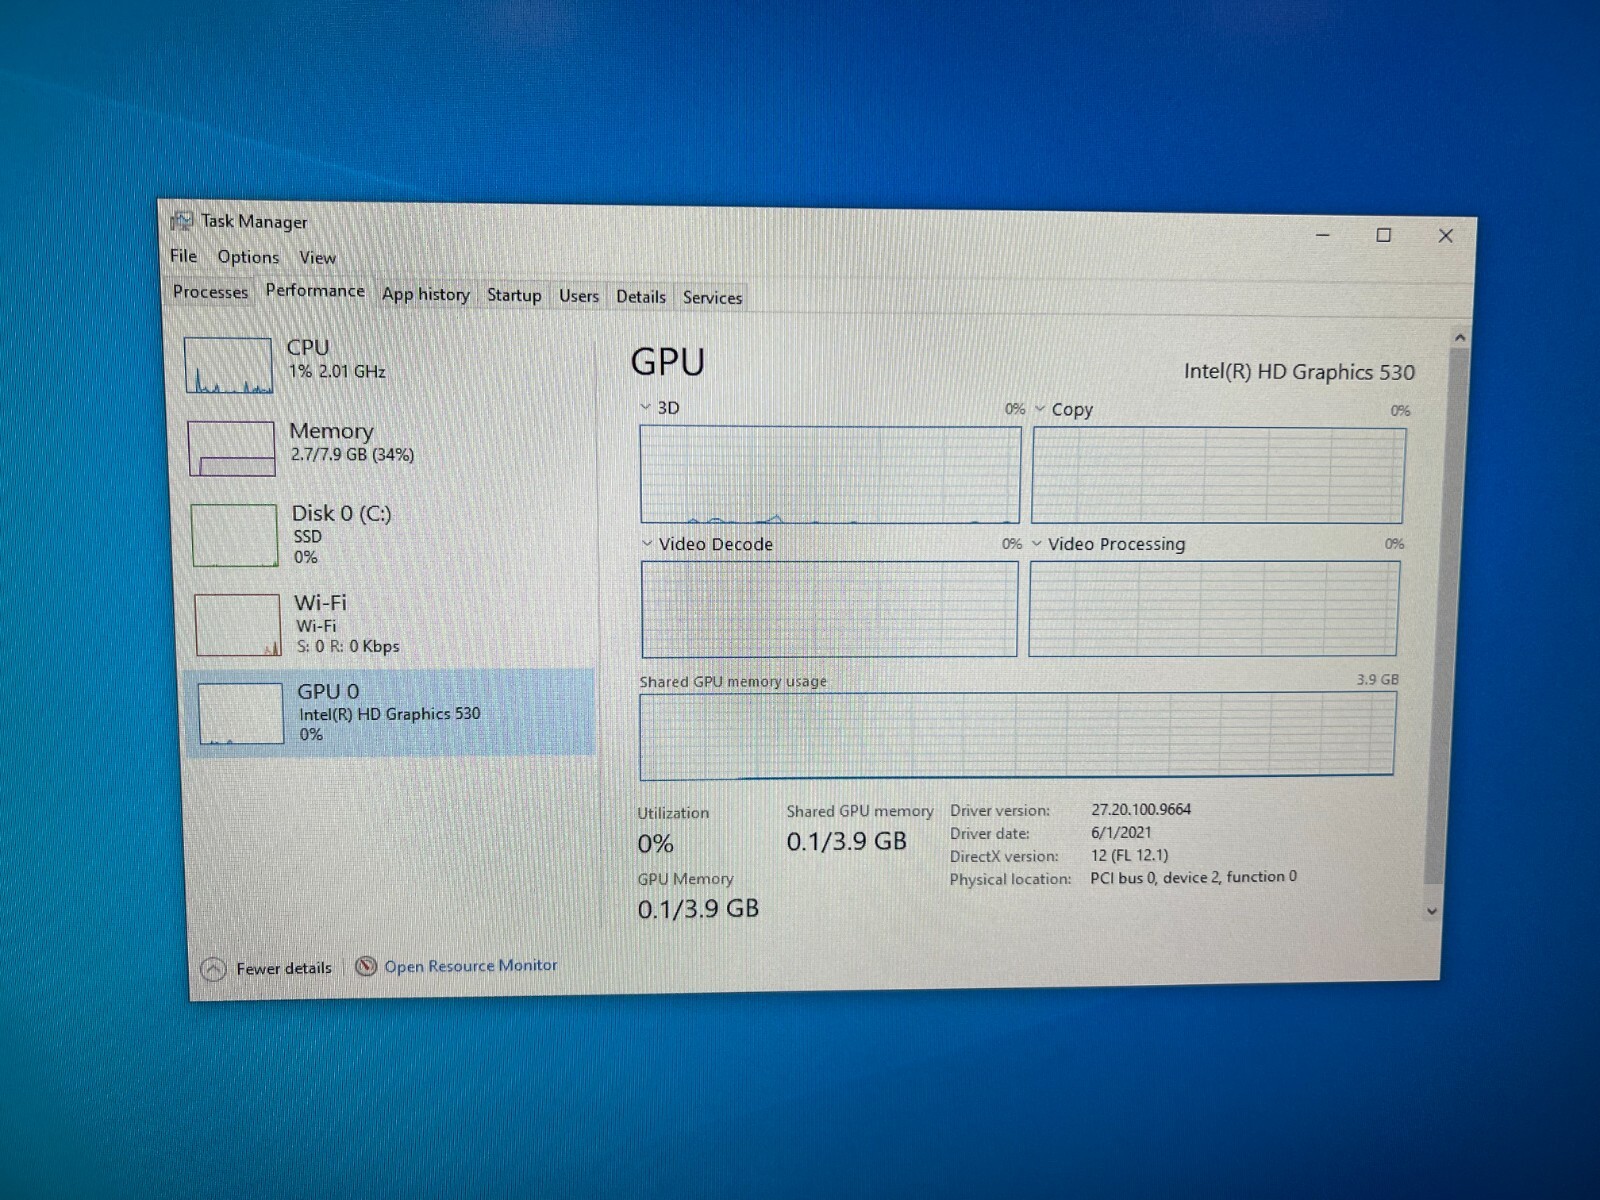Click the 3D engine usage graph

click(830, 475)
